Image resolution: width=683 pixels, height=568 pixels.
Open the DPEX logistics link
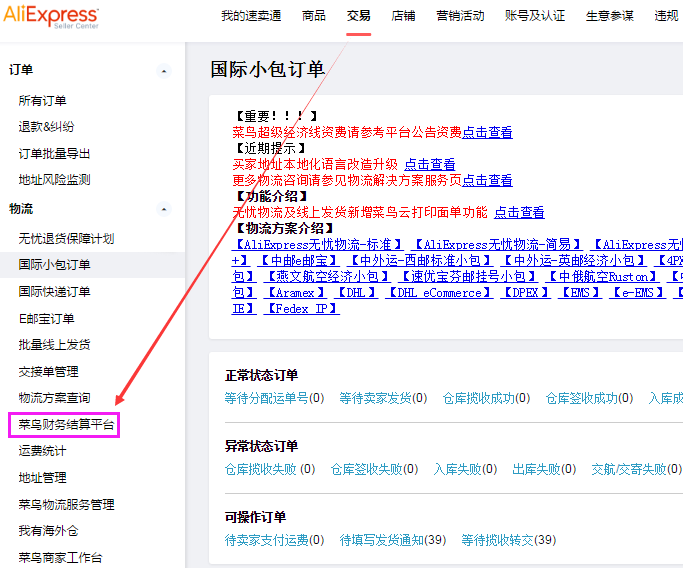[525, 292]
